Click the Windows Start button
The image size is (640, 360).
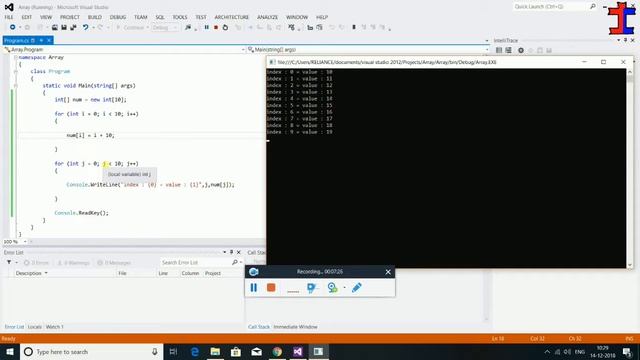pyautogui.click(x=10, y=351)
